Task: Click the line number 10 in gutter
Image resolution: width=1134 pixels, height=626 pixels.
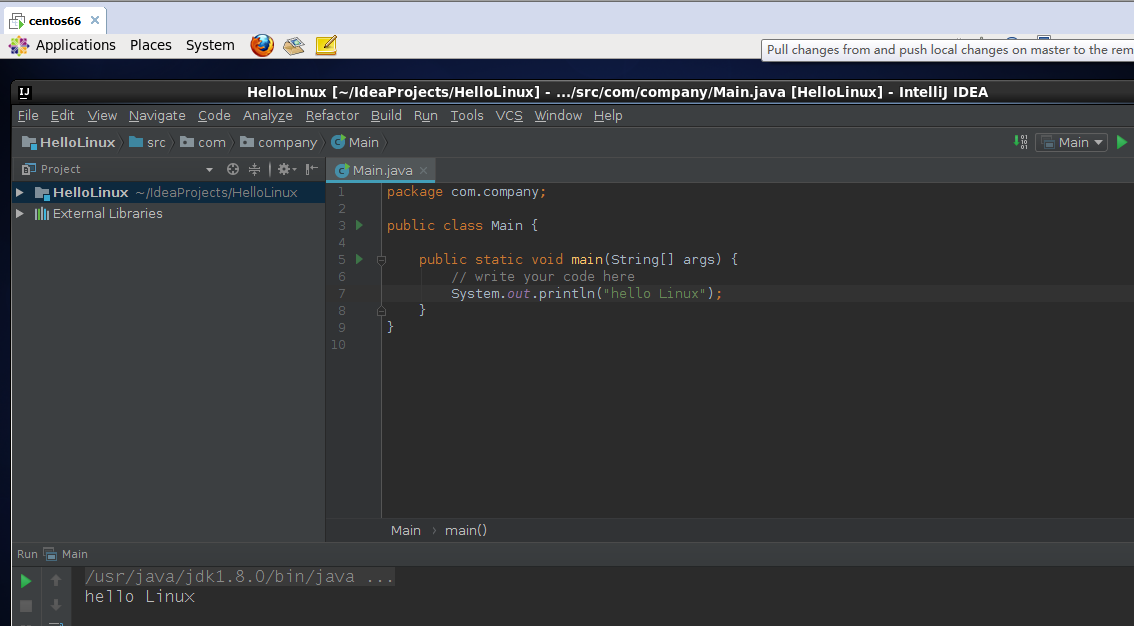Action: (x=338, y=345)
